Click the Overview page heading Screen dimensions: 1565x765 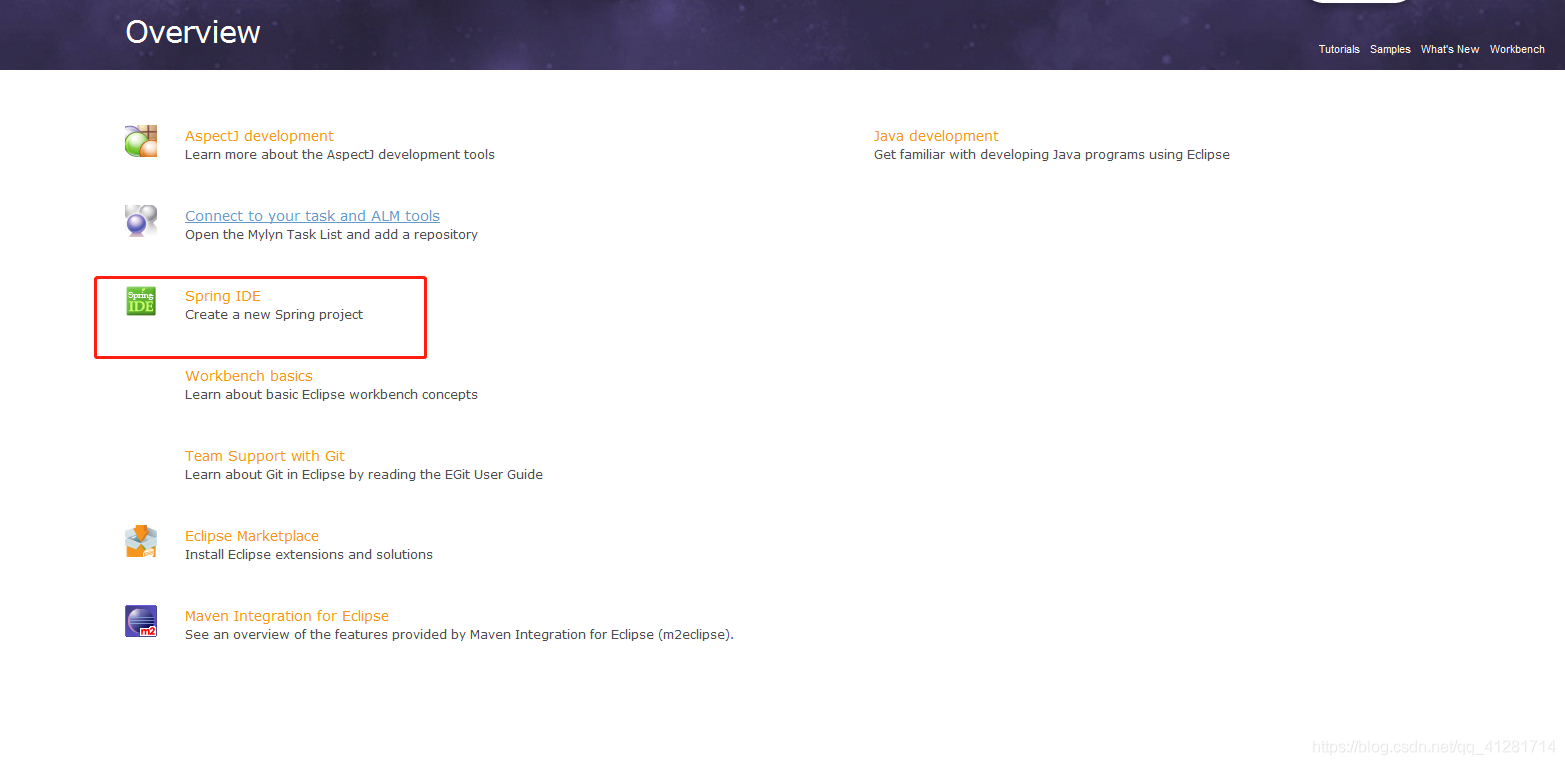193,32
